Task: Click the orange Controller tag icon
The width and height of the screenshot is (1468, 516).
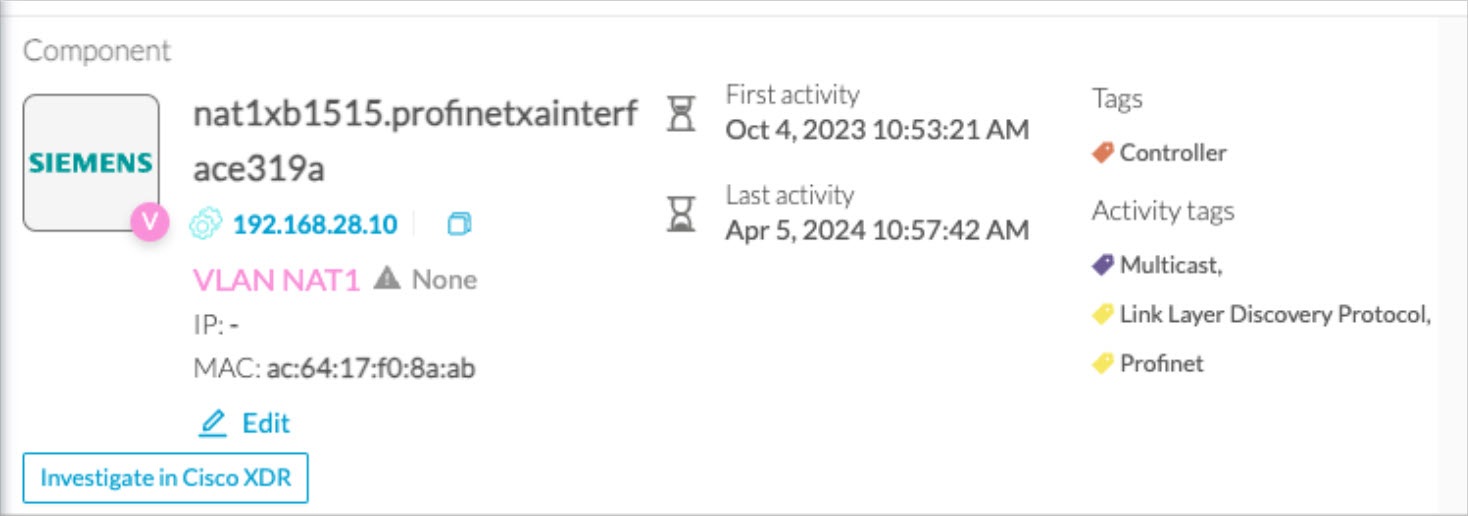Action: [x=1103, y=153]
